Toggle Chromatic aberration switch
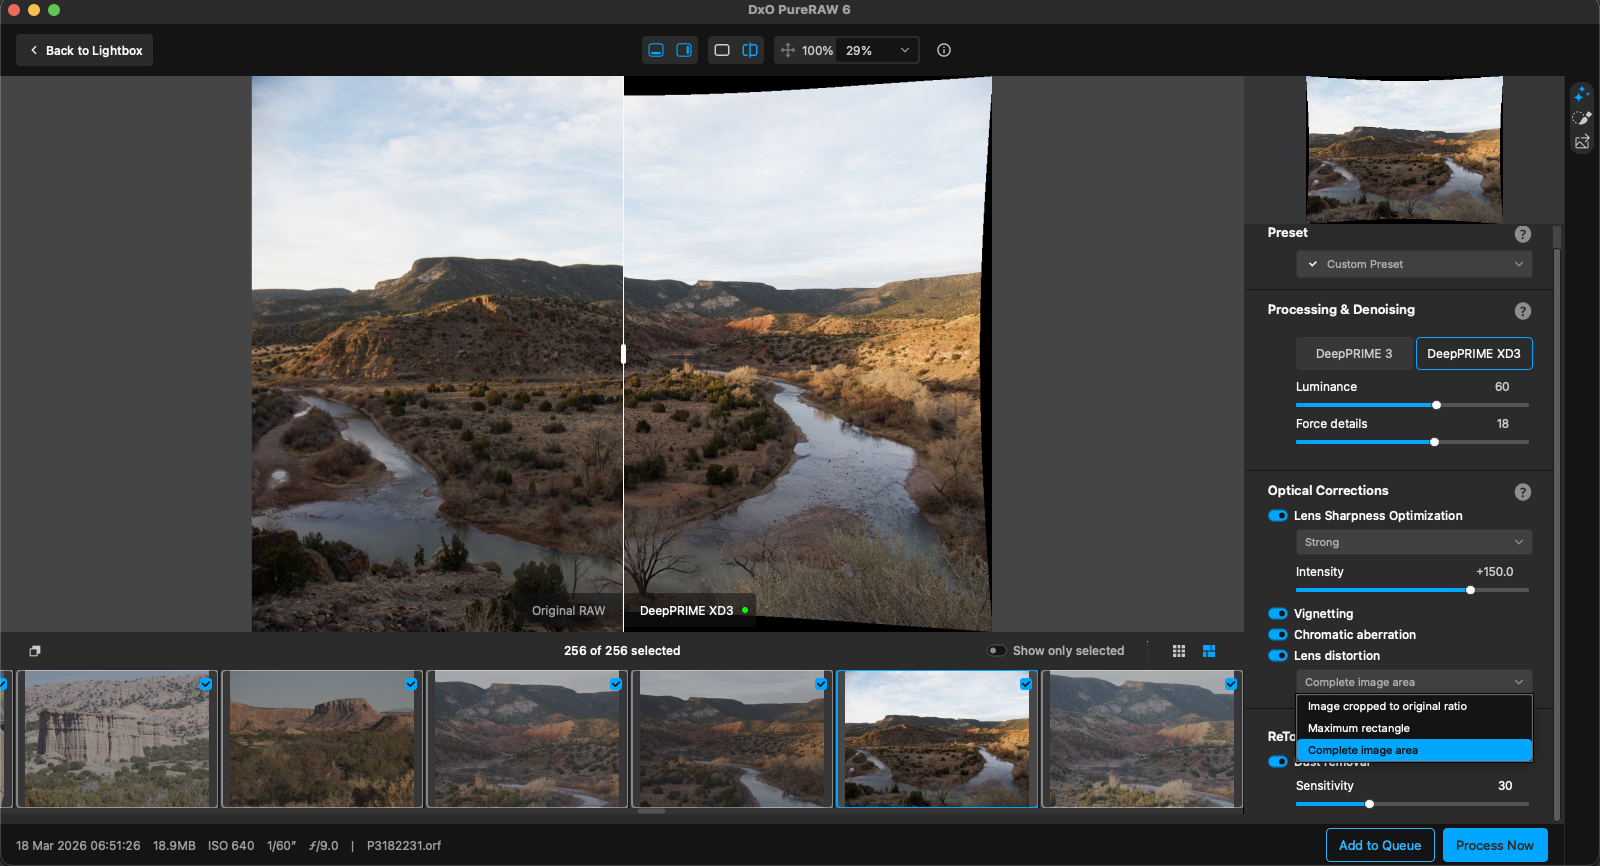The height and width of the screenshot is (866, 1600). coord(1278,635)
